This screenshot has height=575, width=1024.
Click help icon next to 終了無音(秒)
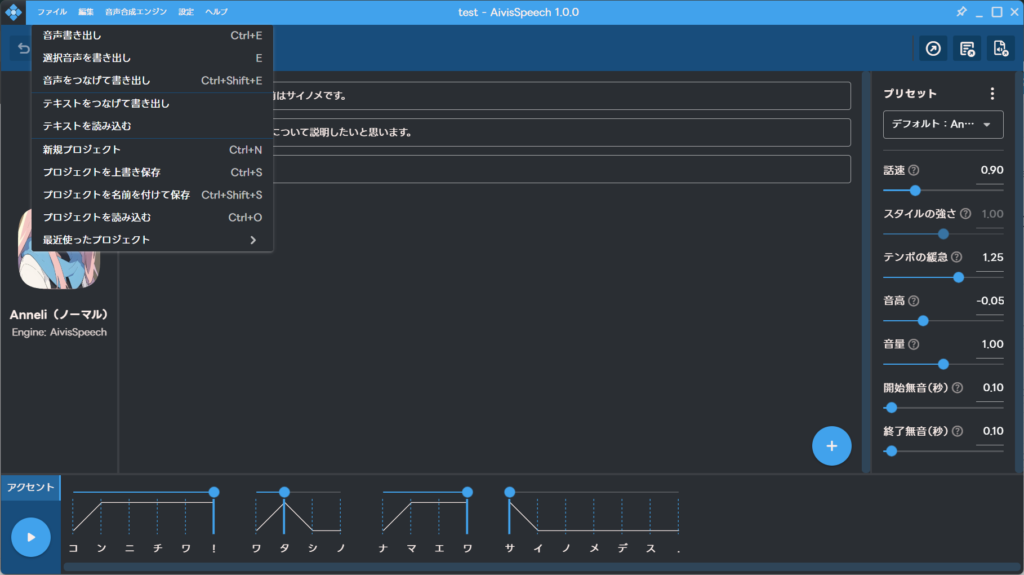[957, 431]
